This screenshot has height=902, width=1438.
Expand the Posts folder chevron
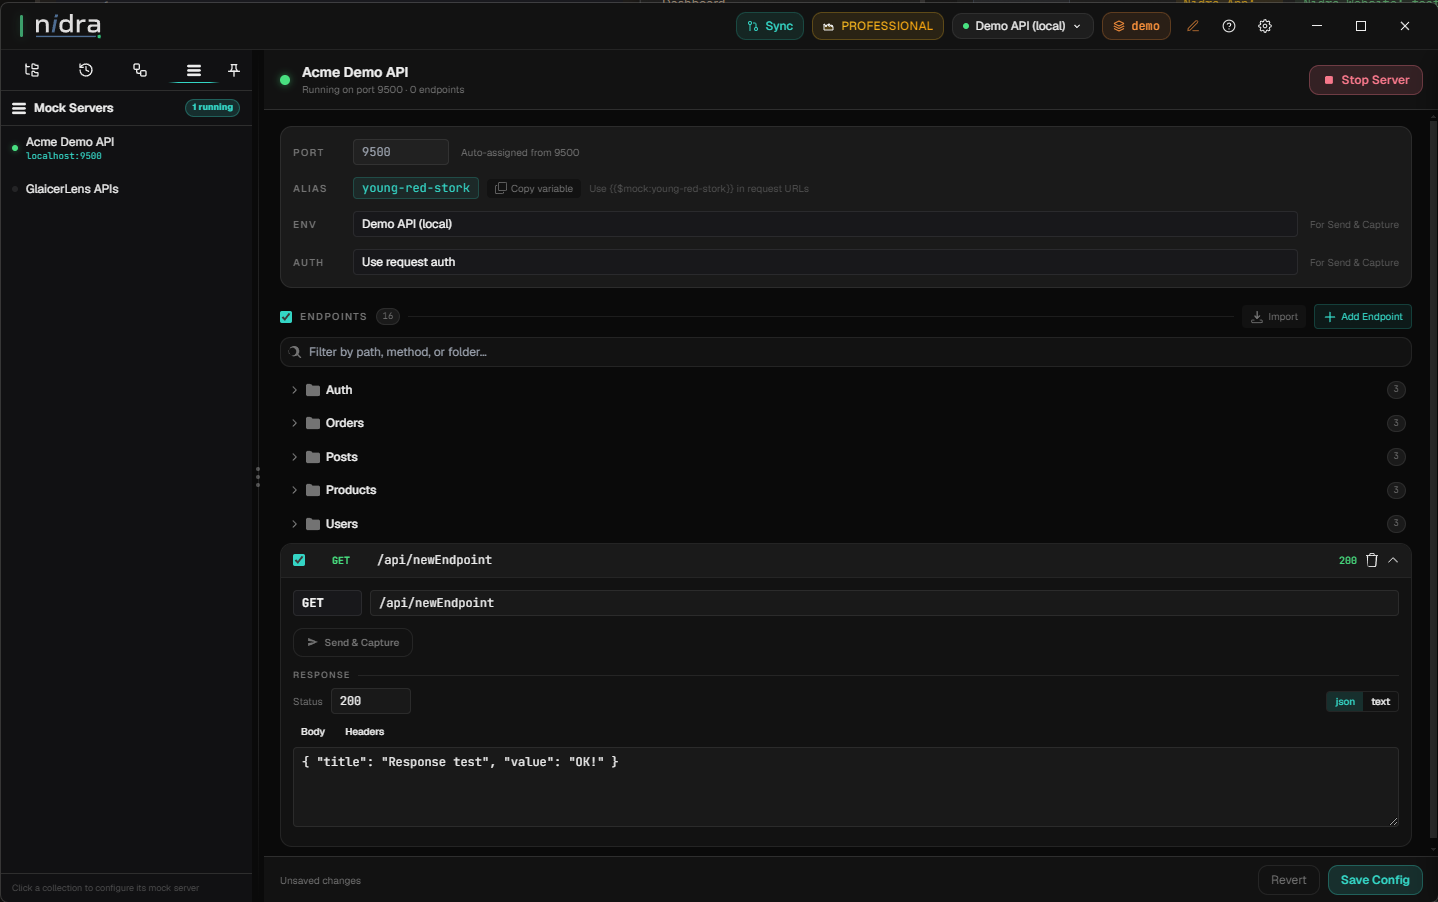[x=294, y=457]
